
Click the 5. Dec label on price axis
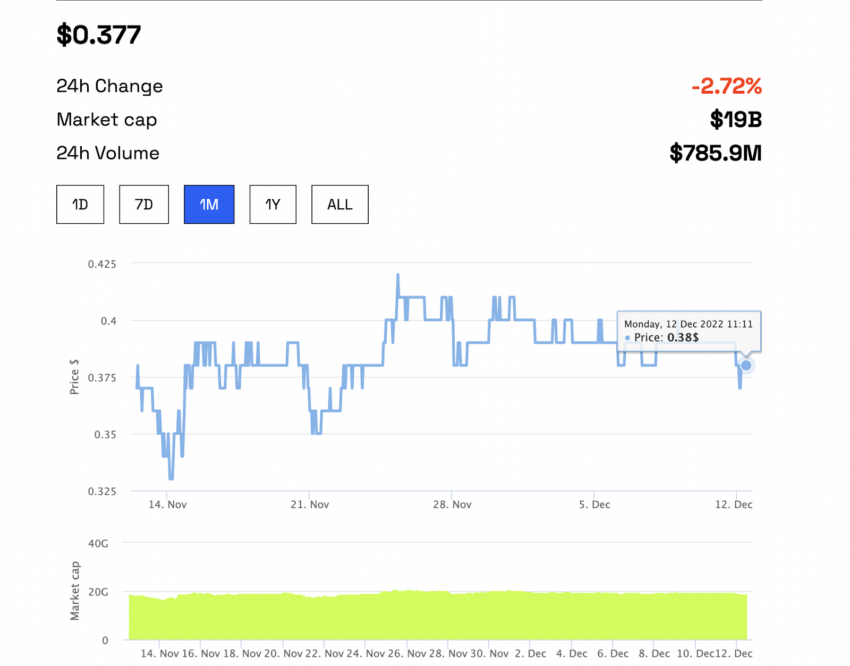(x=594, y=505)
